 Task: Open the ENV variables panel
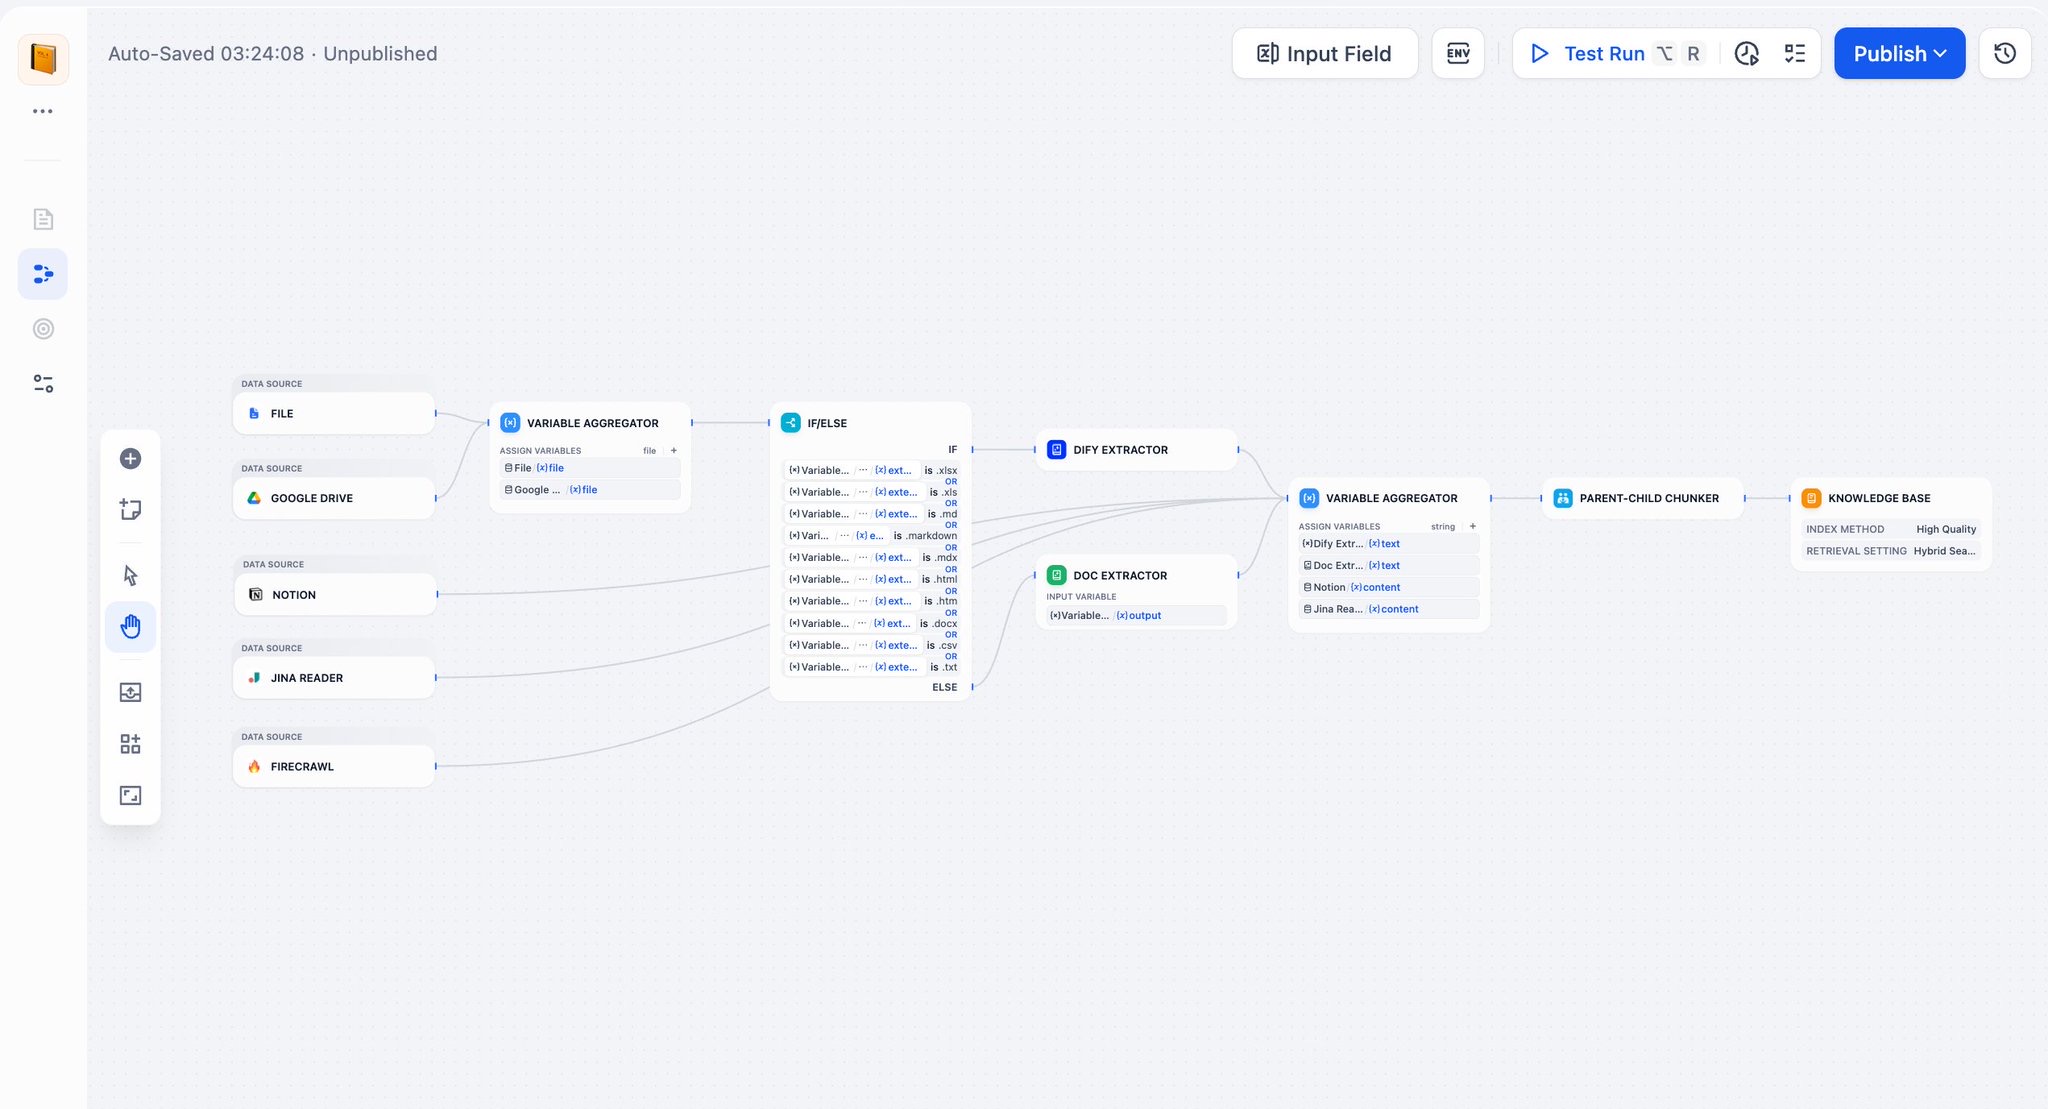click(1458, 53)
